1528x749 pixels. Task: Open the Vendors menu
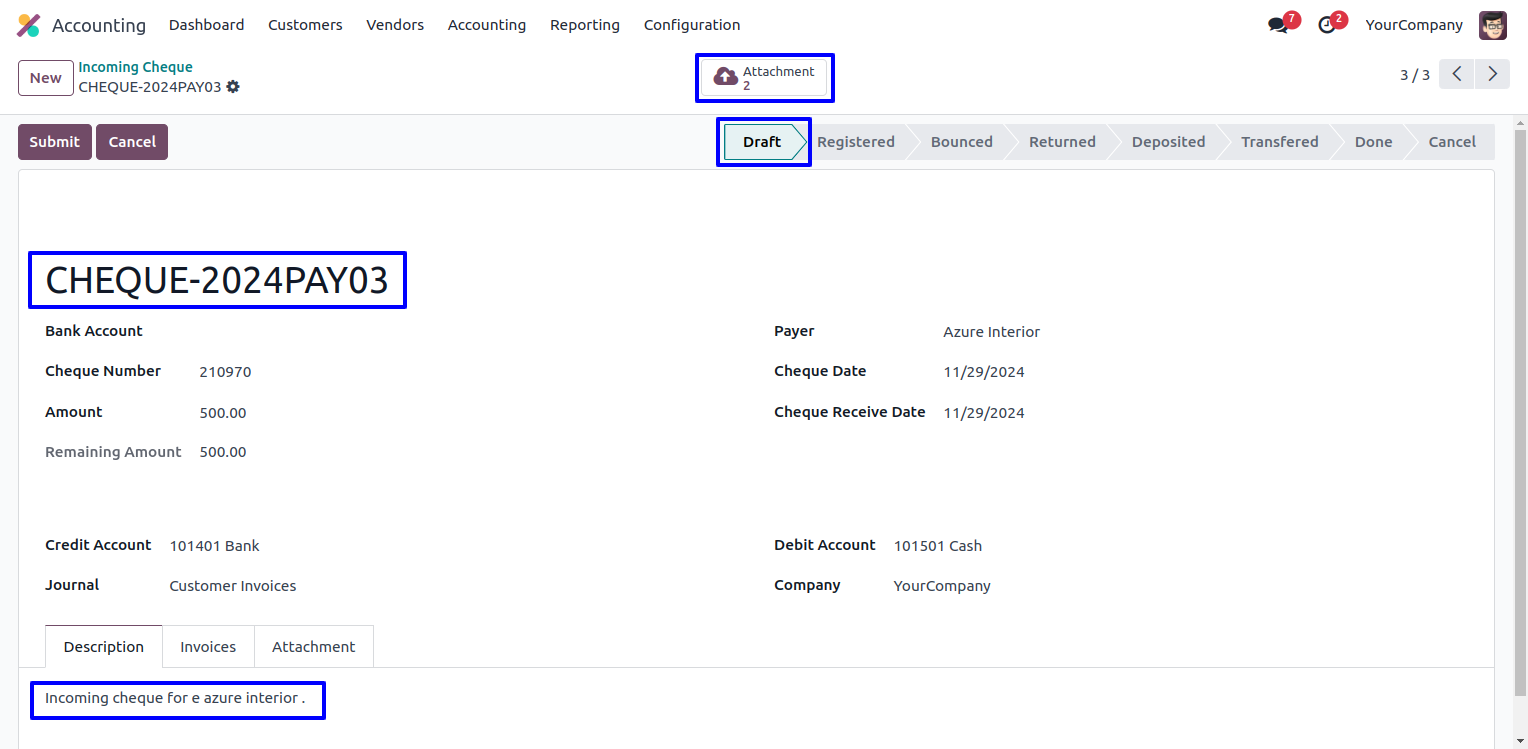[x=395, y=25]
